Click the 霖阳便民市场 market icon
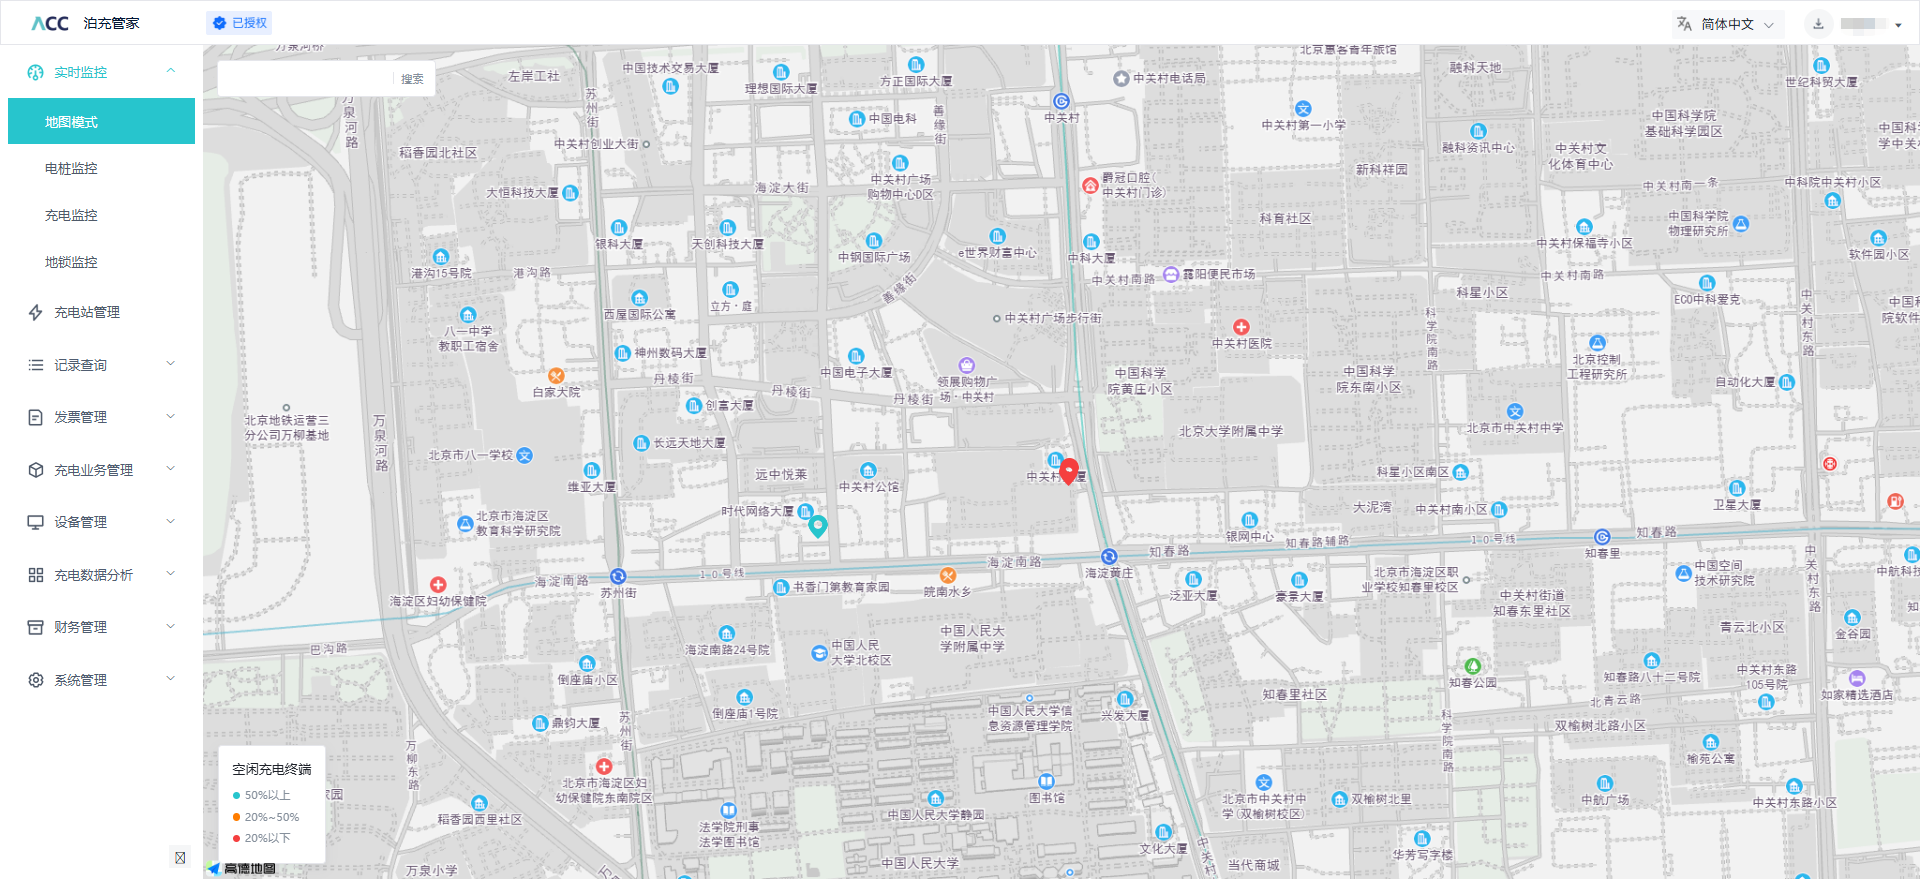 coord(1171,274)
